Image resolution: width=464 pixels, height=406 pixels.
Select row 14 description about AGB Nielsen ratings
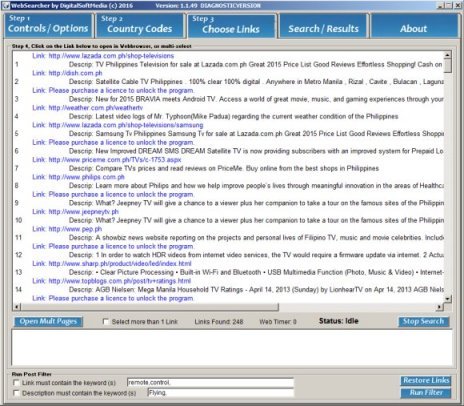[256, 290]
